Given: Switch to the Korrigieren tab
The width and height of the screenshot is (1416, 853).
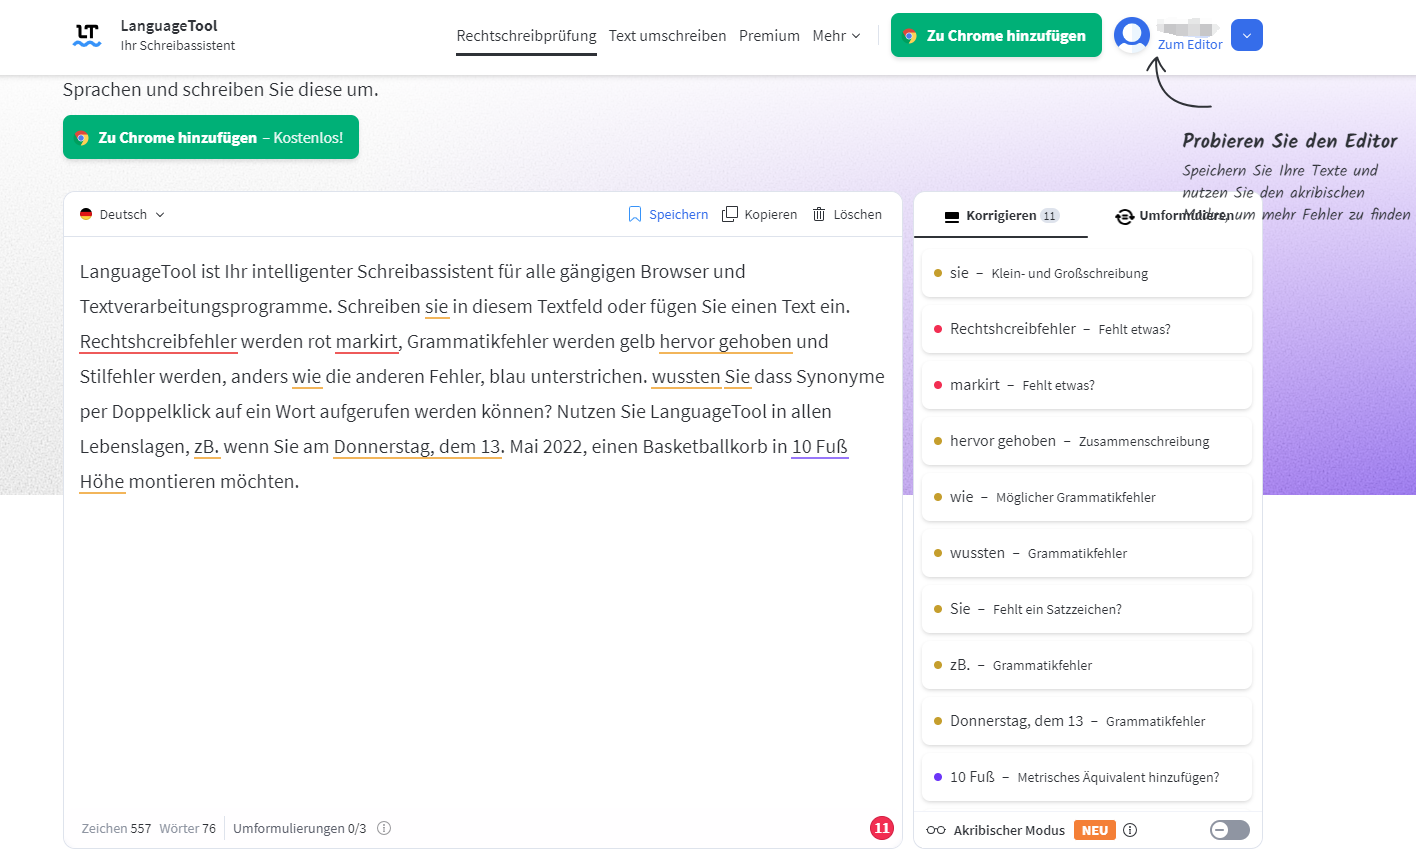Looking at the screenshot, I should click(1001, 216).
